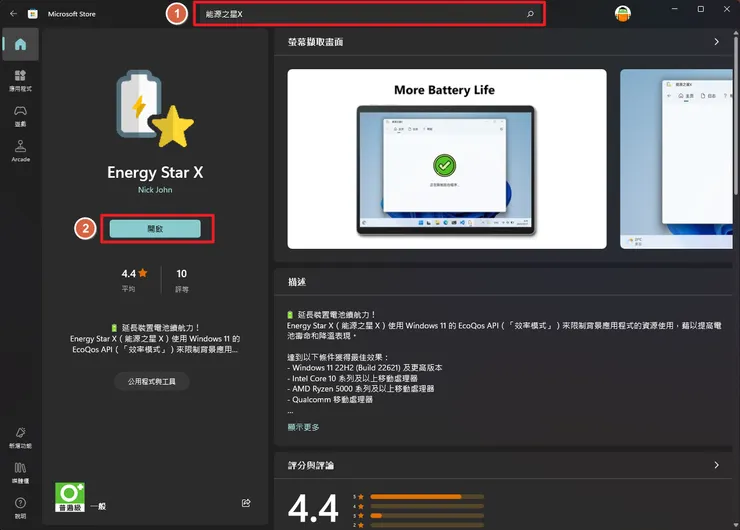This screenshot has height=530, width=740.
Task: Click the large 4.4 score number
Action: tap(313, 509)
